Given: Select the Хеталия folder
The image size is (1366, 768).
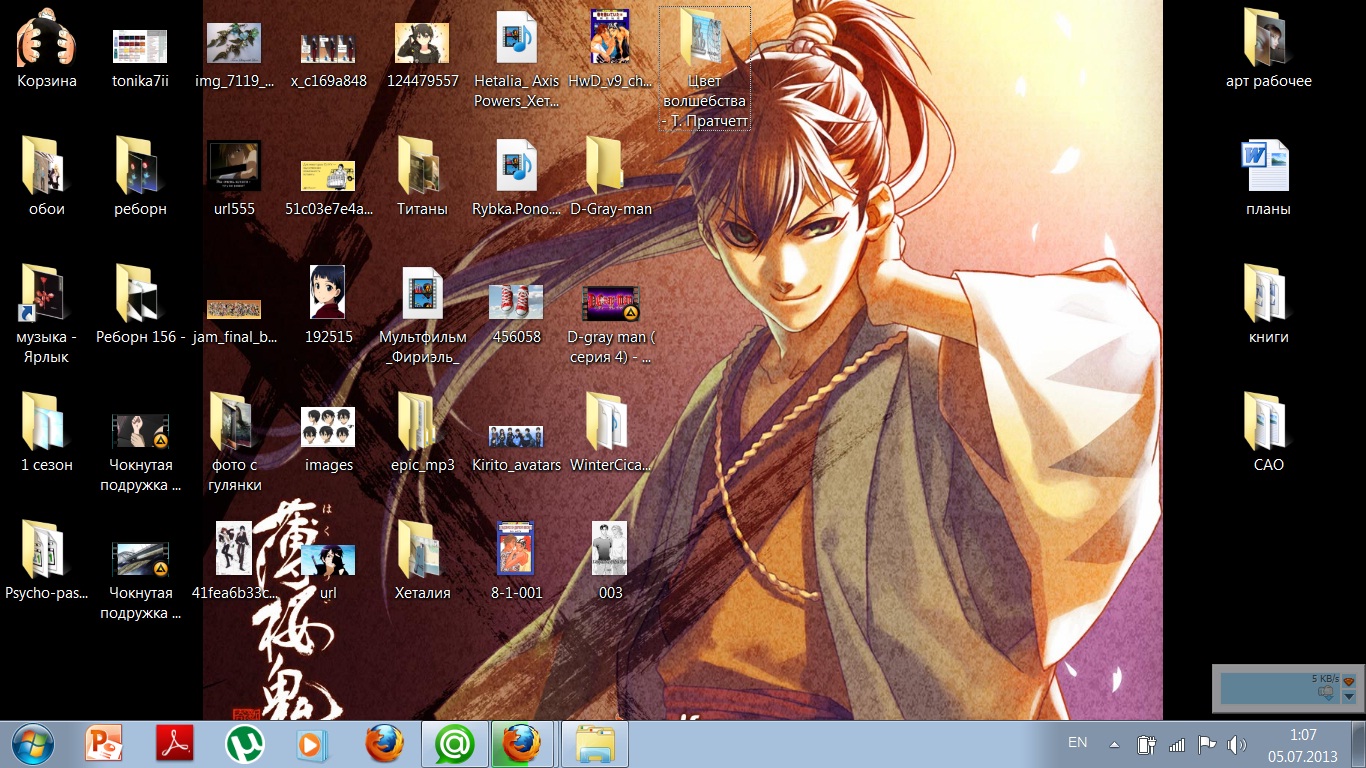Looking at the screenshot, I should tap(422, 562).
